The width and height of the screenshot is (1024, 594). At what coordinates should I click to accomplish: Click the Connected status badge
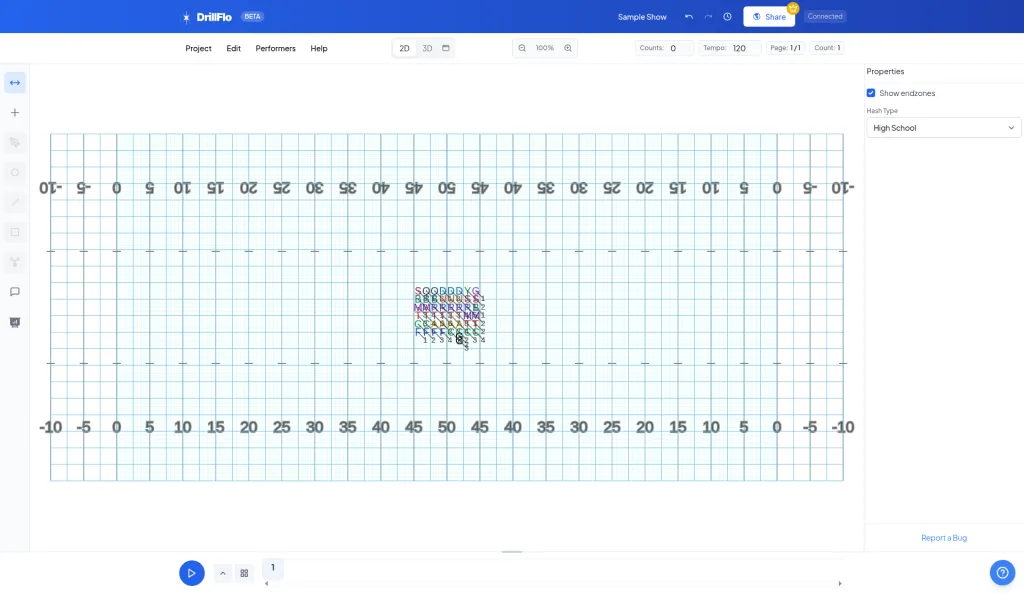tap(825, 16)
